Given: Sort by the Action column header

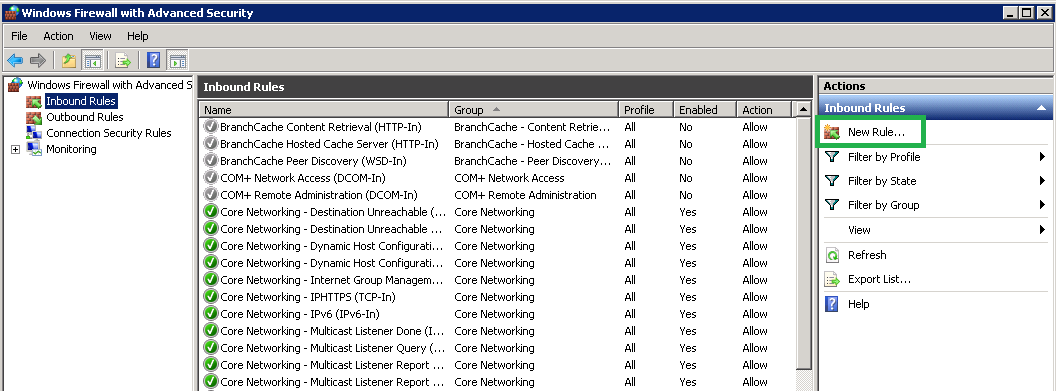Looking at the screenshot, I should pos(765,110).
